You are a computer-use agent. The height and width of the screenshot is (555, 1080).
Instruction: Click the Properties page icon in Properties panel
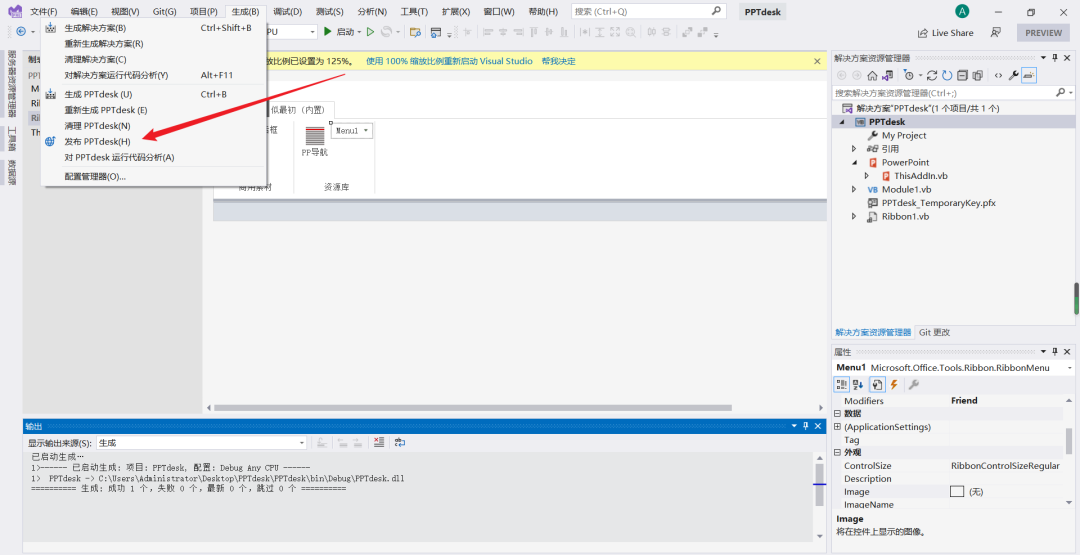[x=877, y=384]
